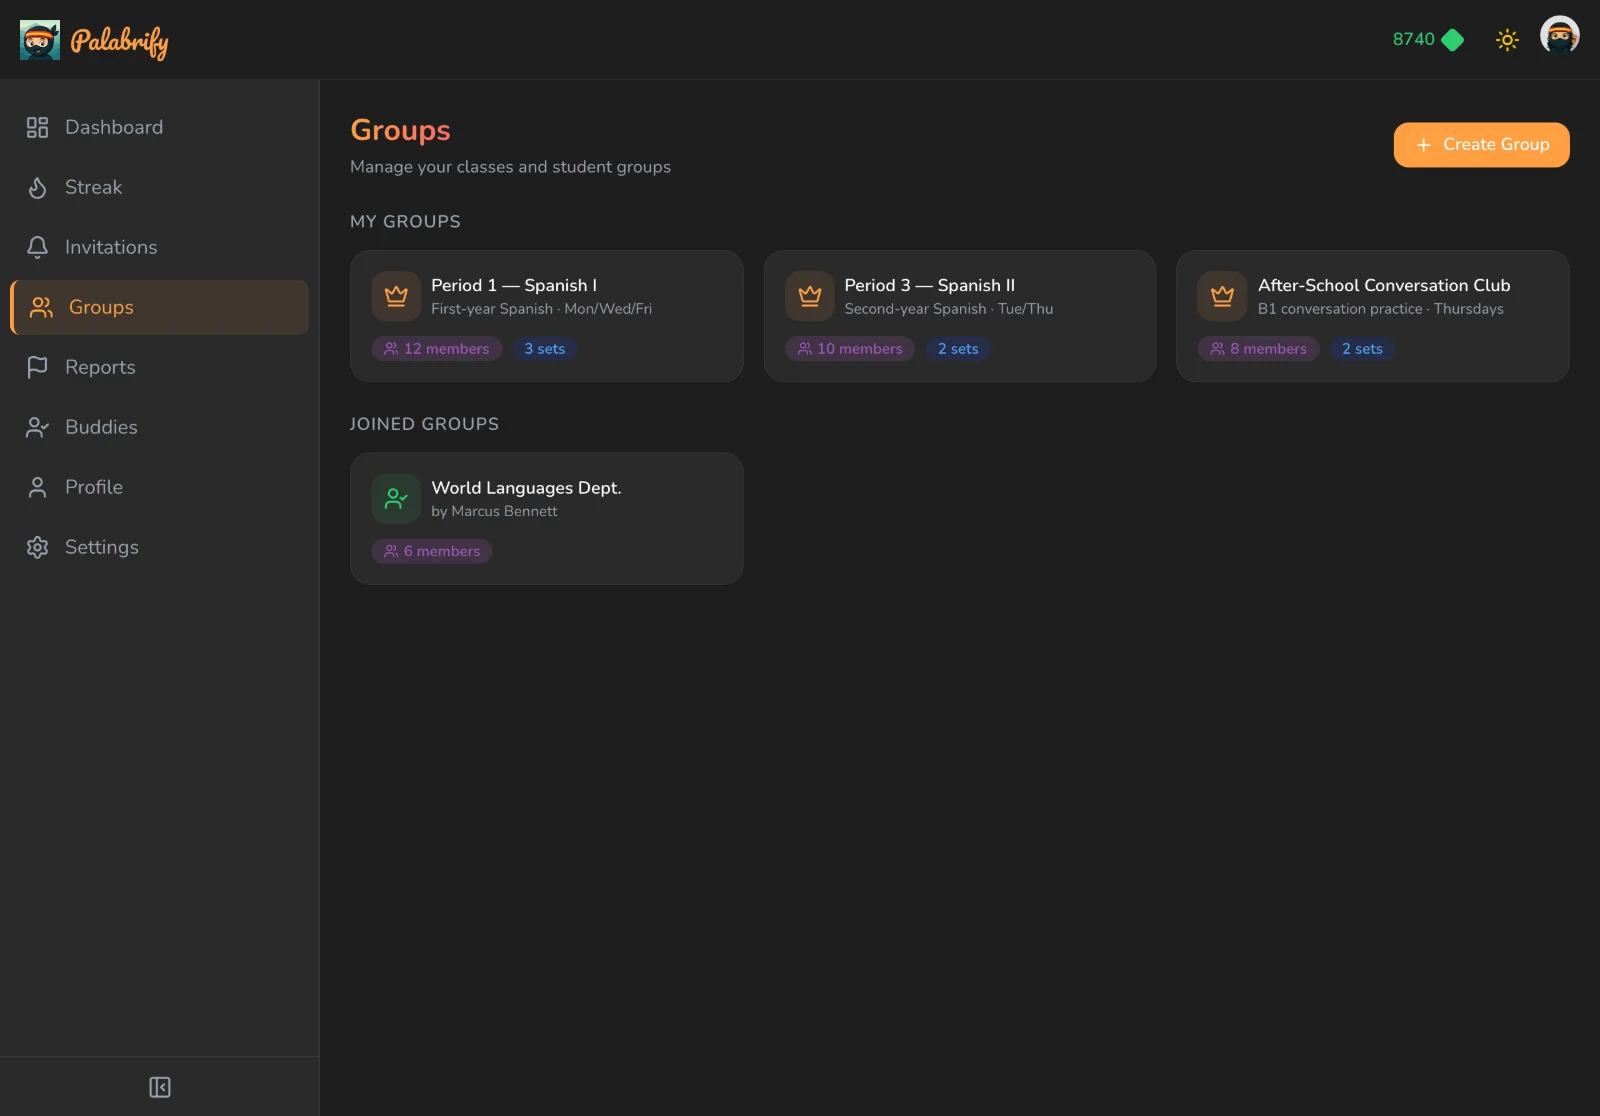The image size is (1600, 1116).
Task: Click 'B1 conversation practice · Thursdays' description
Action: click(1381, 309)
